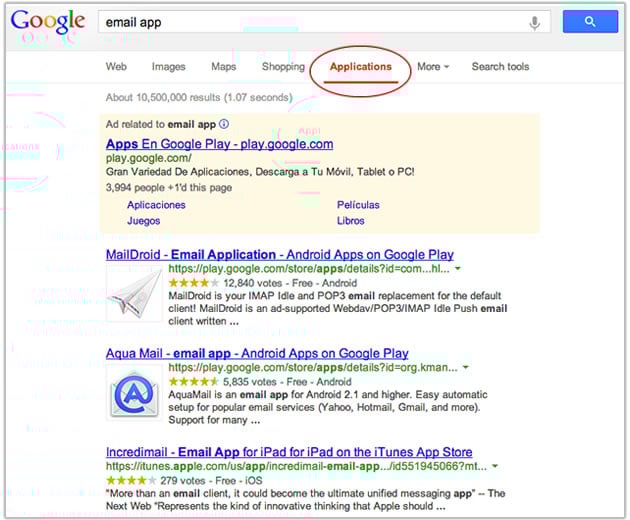Click the Juegos sitelink
This screenshot has width=630, height=520.
click(143, 221)
